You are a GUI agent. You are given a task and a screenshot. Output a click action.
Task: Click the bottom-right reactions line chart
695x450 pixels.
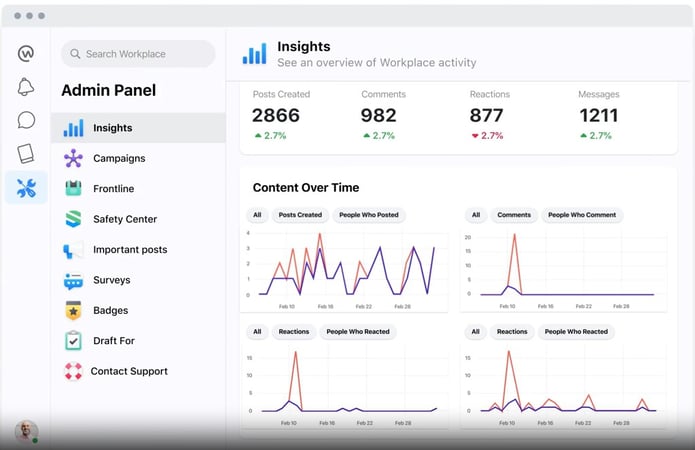pyautogui.click(x=563, y=387)
